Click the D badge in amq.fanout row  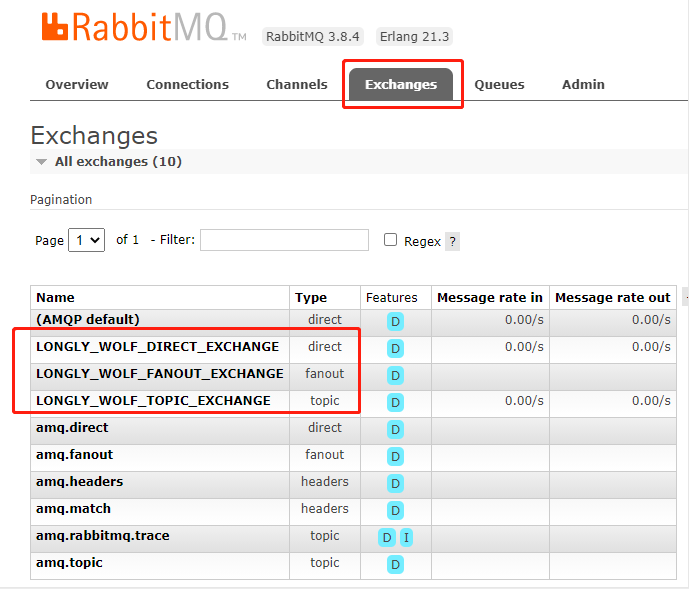[395, 457]
